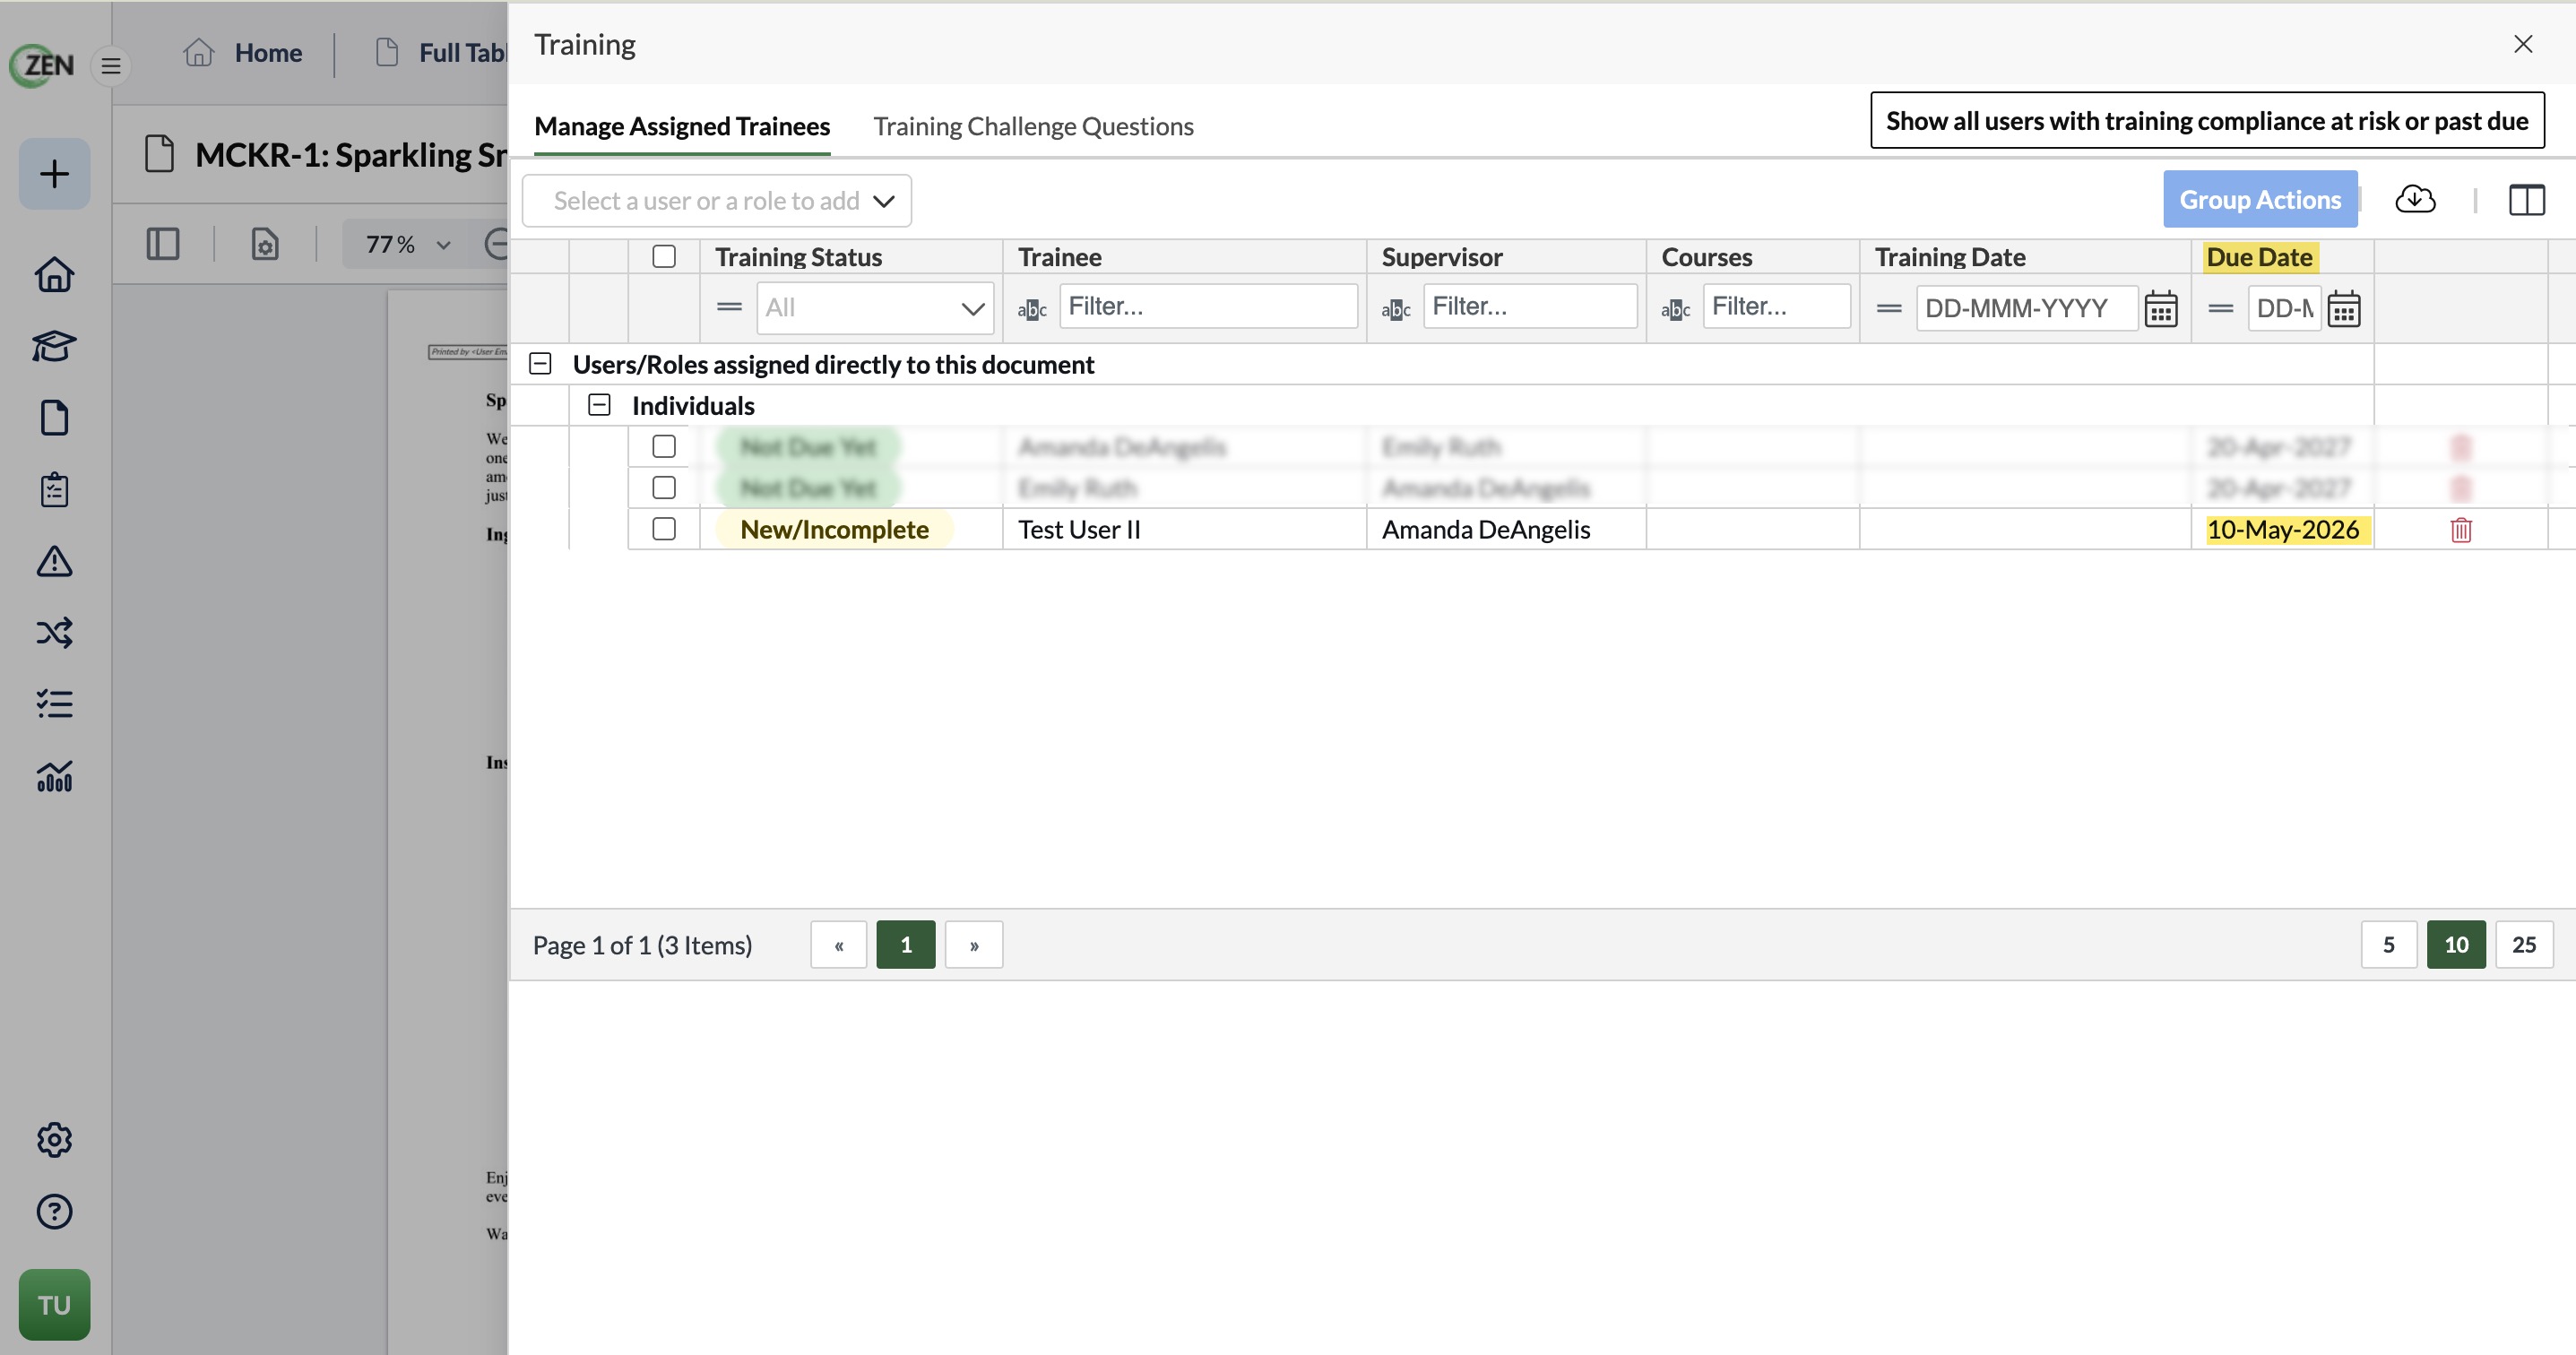Open the Training Date filter calendar icon

pyautogui.click(x=2161, y=309)
